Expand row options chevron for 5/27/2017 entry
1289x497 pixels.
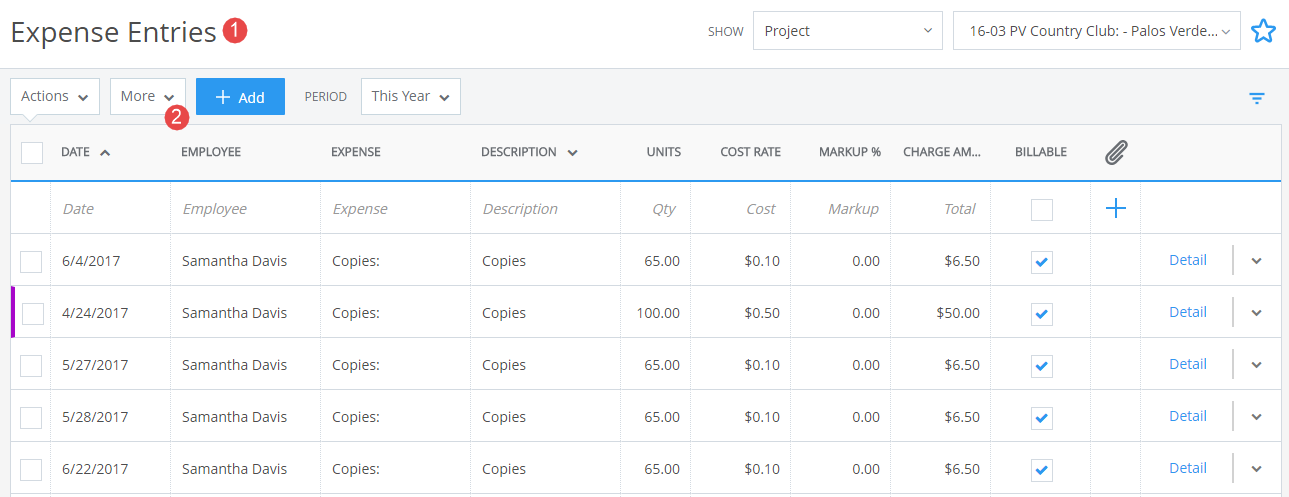click(x=1257, y=364)
